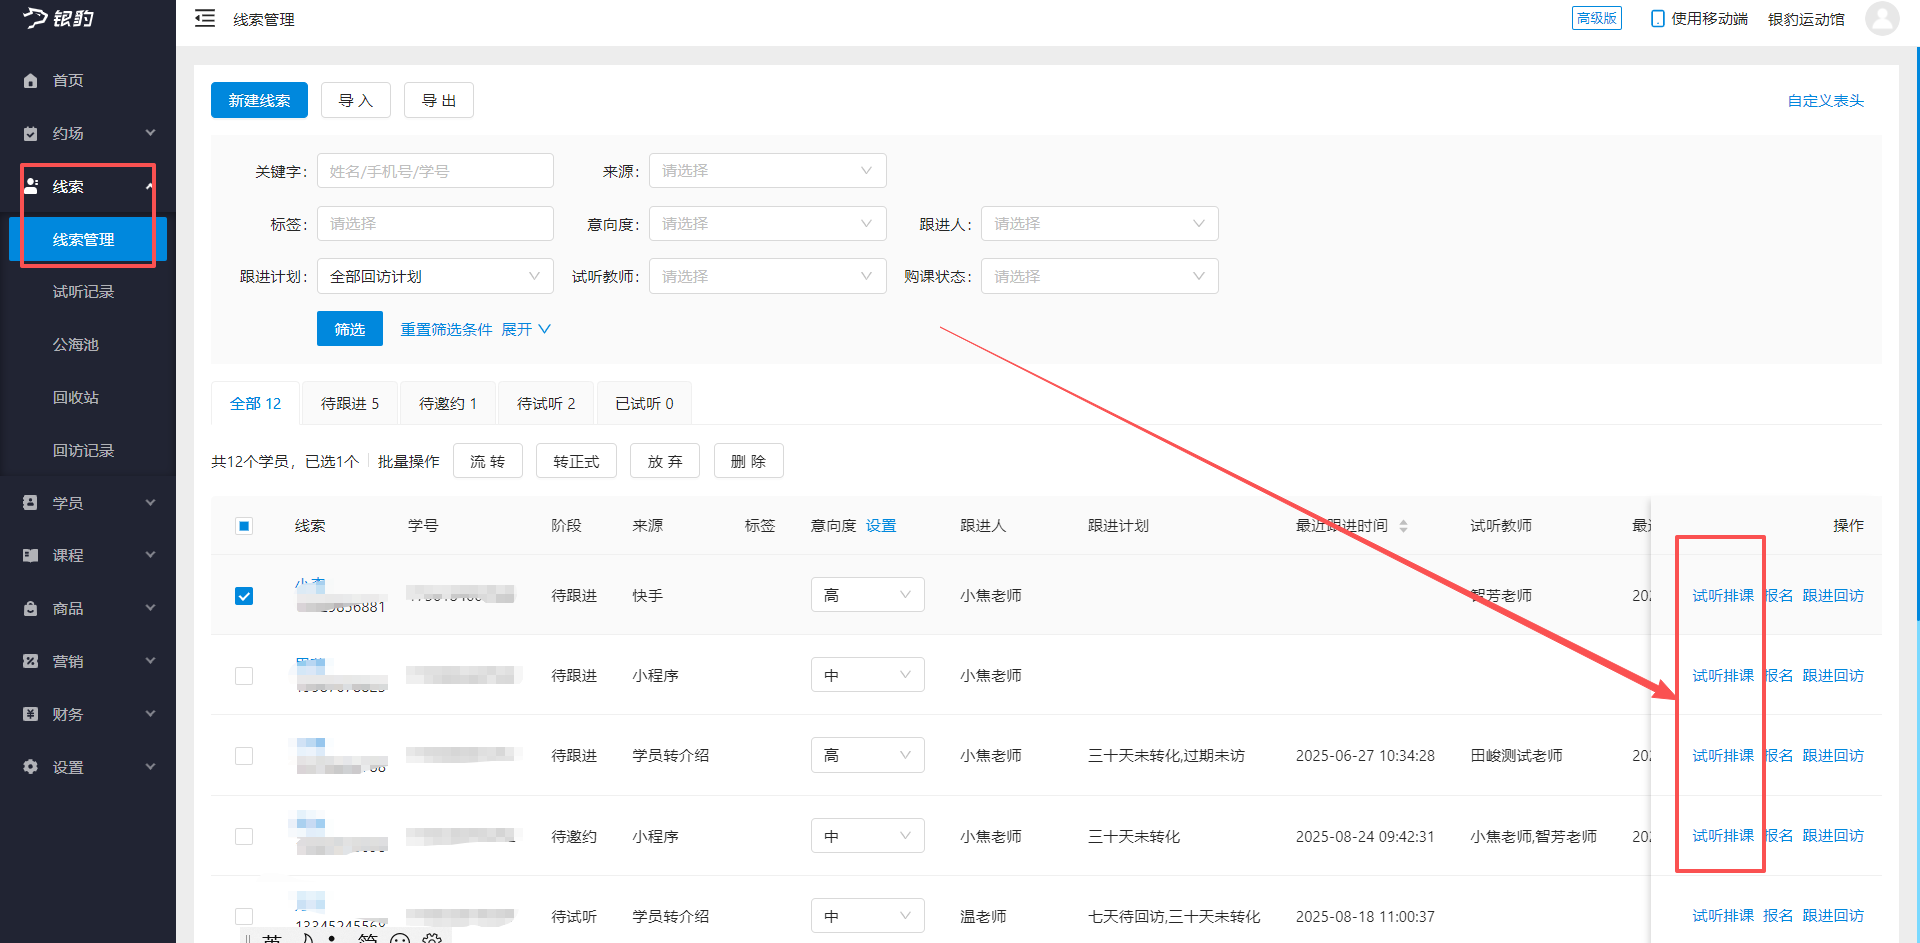Click the 新建线索 button

tap(259, 100)
